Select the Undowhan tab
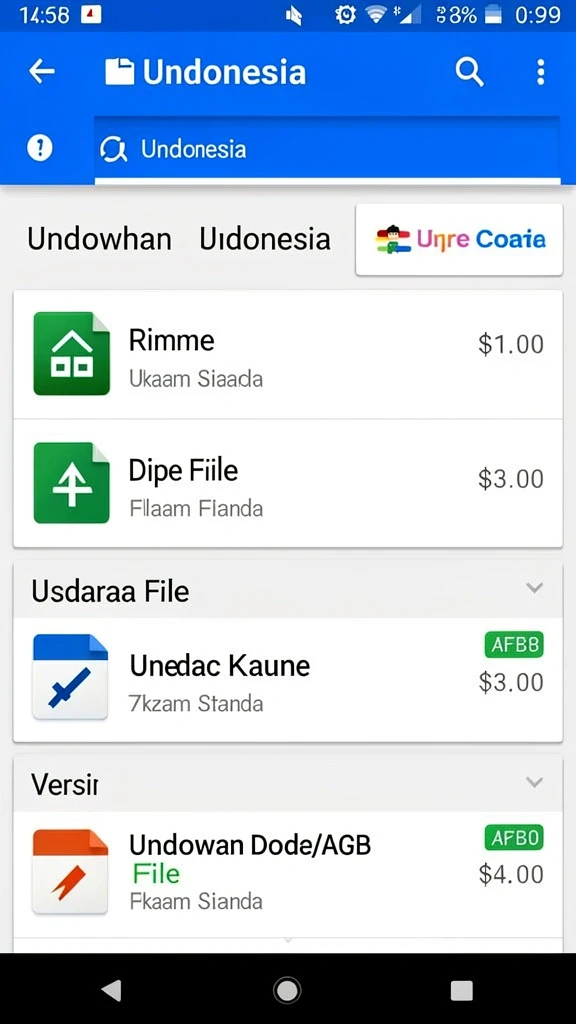The height and width of the screenshot is (1024, 576). [x=100, y=239]
